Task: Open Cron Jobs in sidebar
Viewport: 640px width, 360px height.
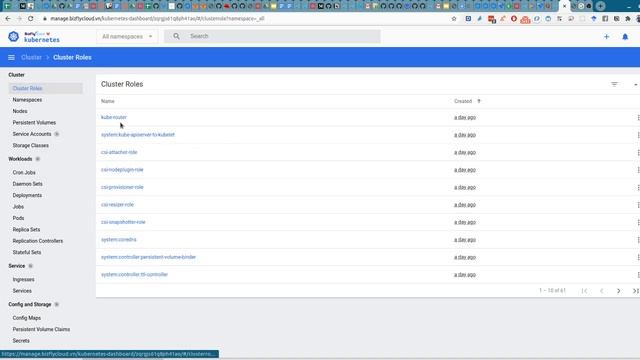Action: (24, 172)
